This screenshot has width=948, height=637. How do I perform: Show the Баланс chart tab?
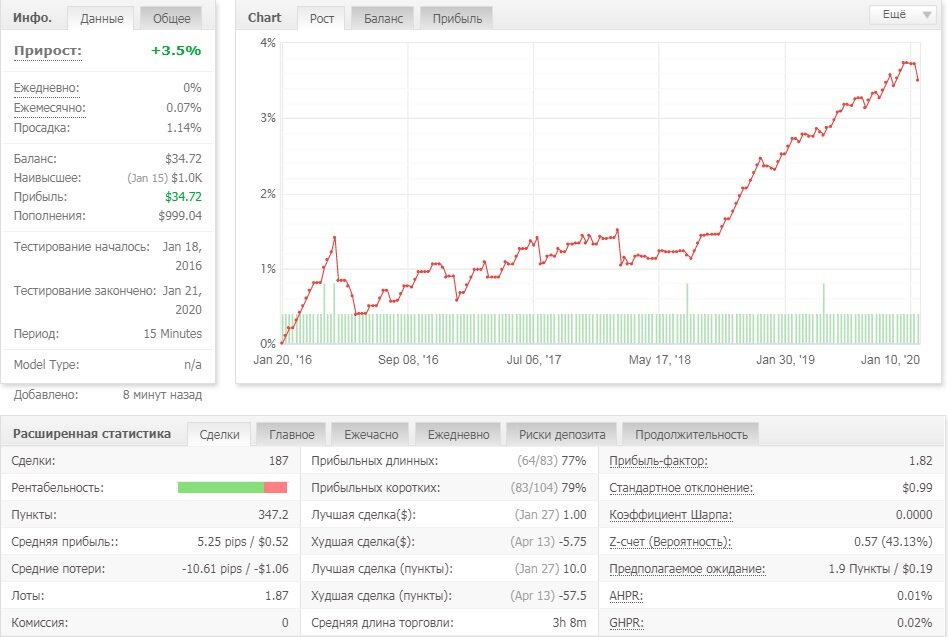pyautogui.click(x=383, y=18)
